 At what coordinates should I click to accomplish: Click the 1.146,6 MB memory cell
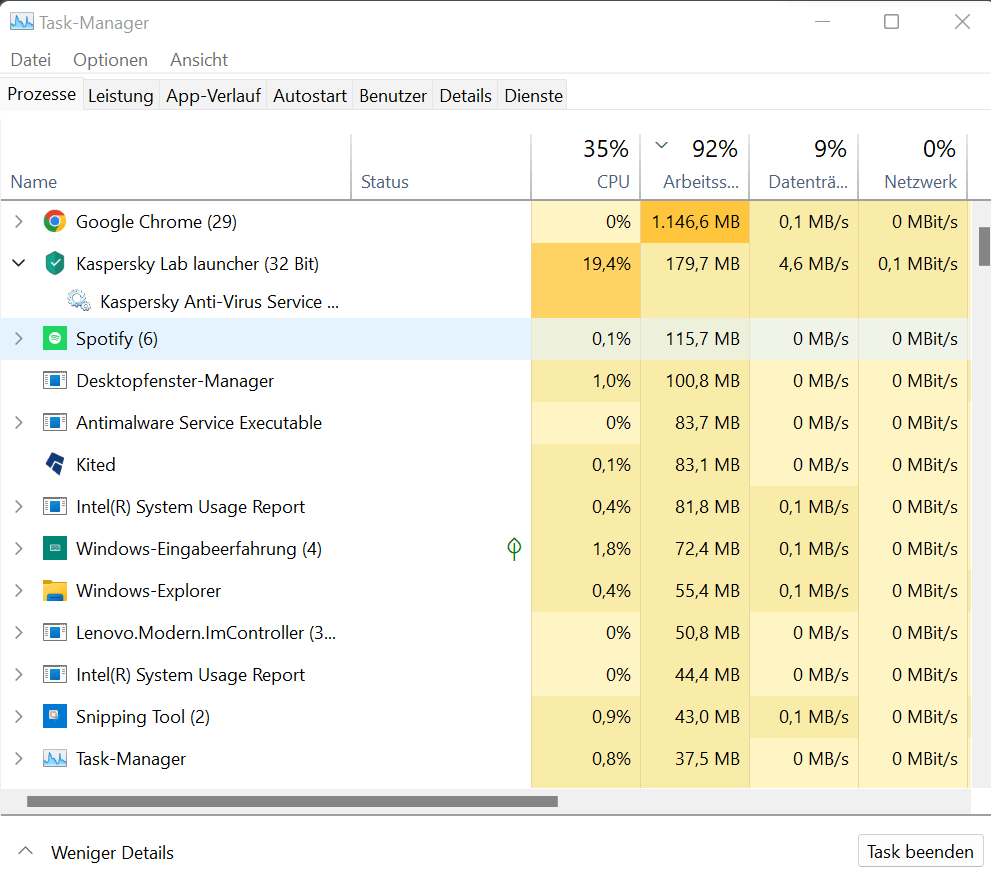tap(695, 222)
